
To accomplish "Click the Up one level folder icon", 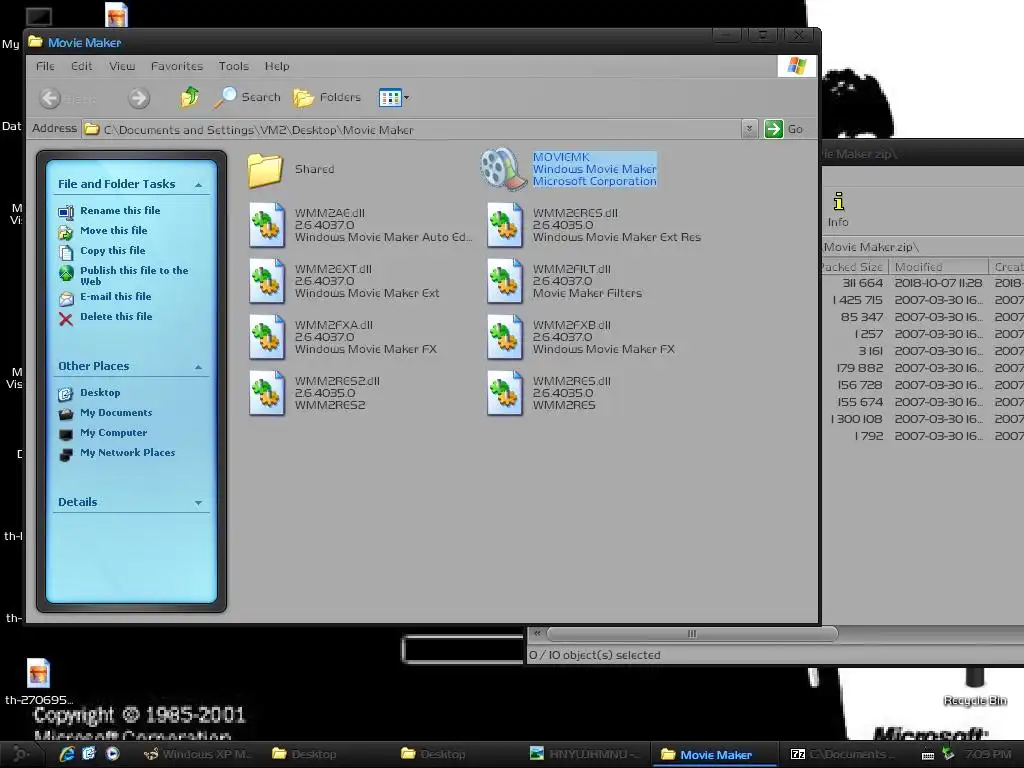I will [189, 97].
